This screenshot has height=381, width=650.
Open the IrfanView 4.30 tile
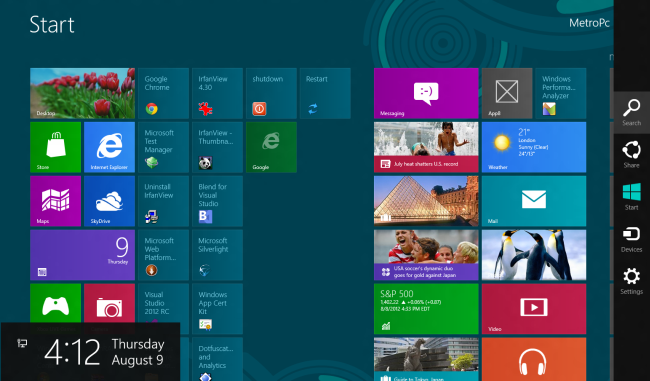tap(217, 93)
